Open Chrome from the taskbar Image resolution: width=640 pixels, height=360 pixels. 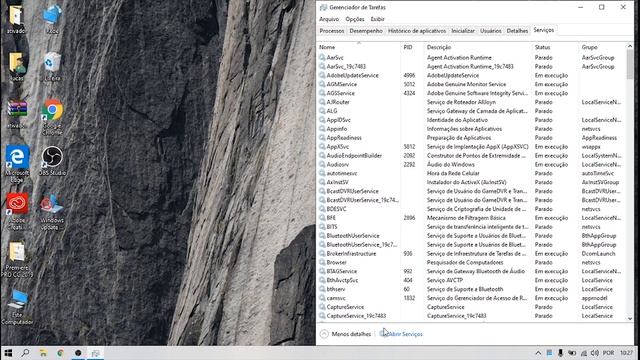pos(60,353)
